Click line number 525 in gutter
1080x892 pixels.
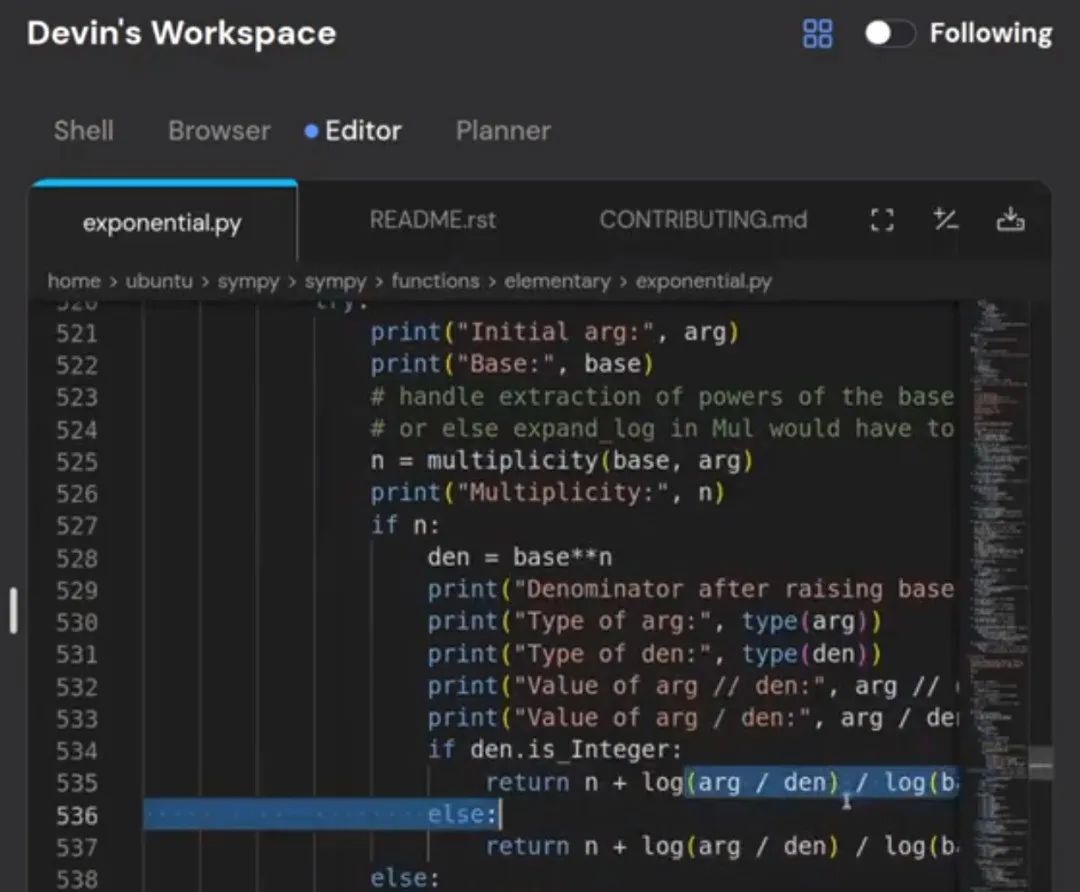76,461
